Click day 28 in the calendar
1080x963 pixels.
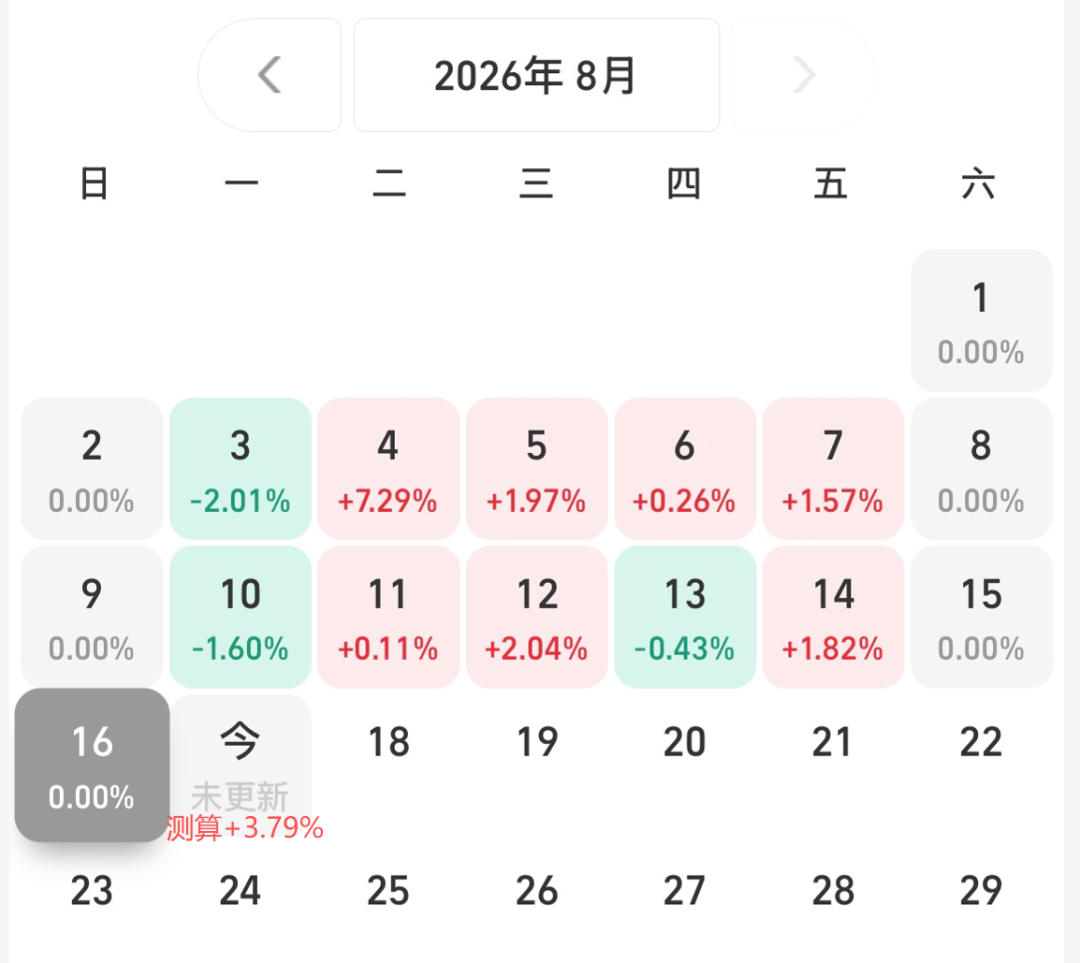point(833,891)
